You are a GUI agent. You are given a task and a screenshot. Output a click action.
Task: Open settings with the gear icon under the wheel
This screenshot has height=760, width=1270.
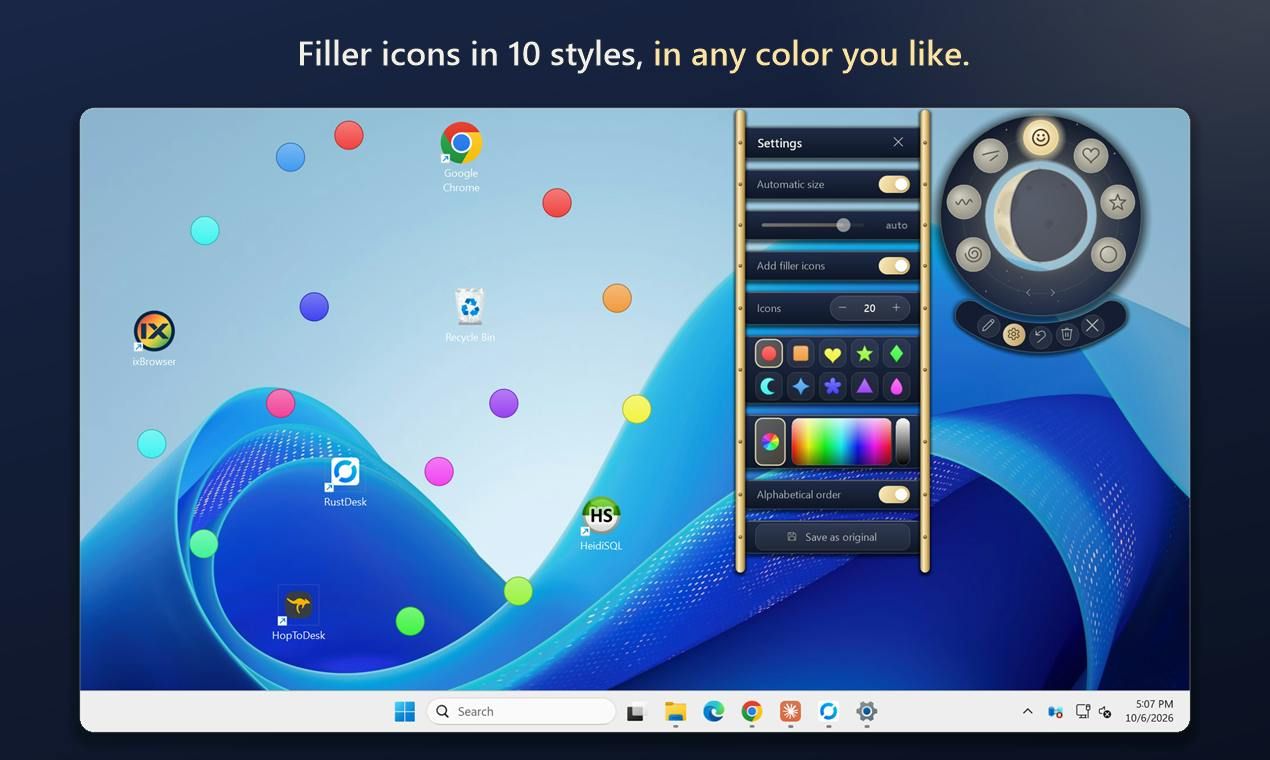pyautogui.click(x=1014, y=334)
